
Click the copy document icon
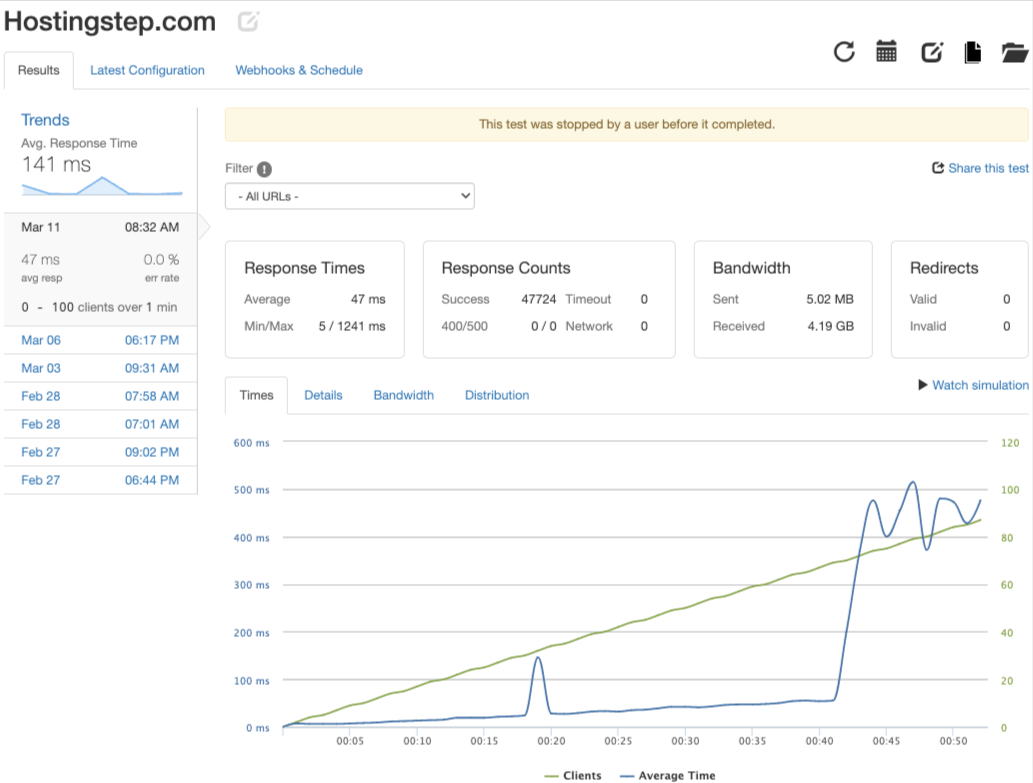pyautogui.click(x=972, y=52)
